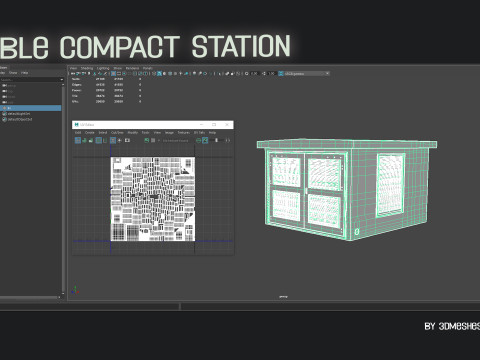Click the 2D pan/zoom icon
Screen dimensions: 480x360
100,73
